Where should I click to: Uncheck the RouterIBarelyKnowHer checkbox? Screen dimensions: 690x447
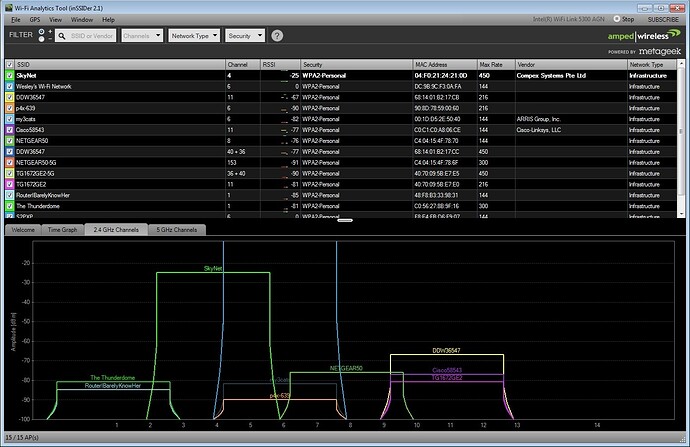[10, 195]
